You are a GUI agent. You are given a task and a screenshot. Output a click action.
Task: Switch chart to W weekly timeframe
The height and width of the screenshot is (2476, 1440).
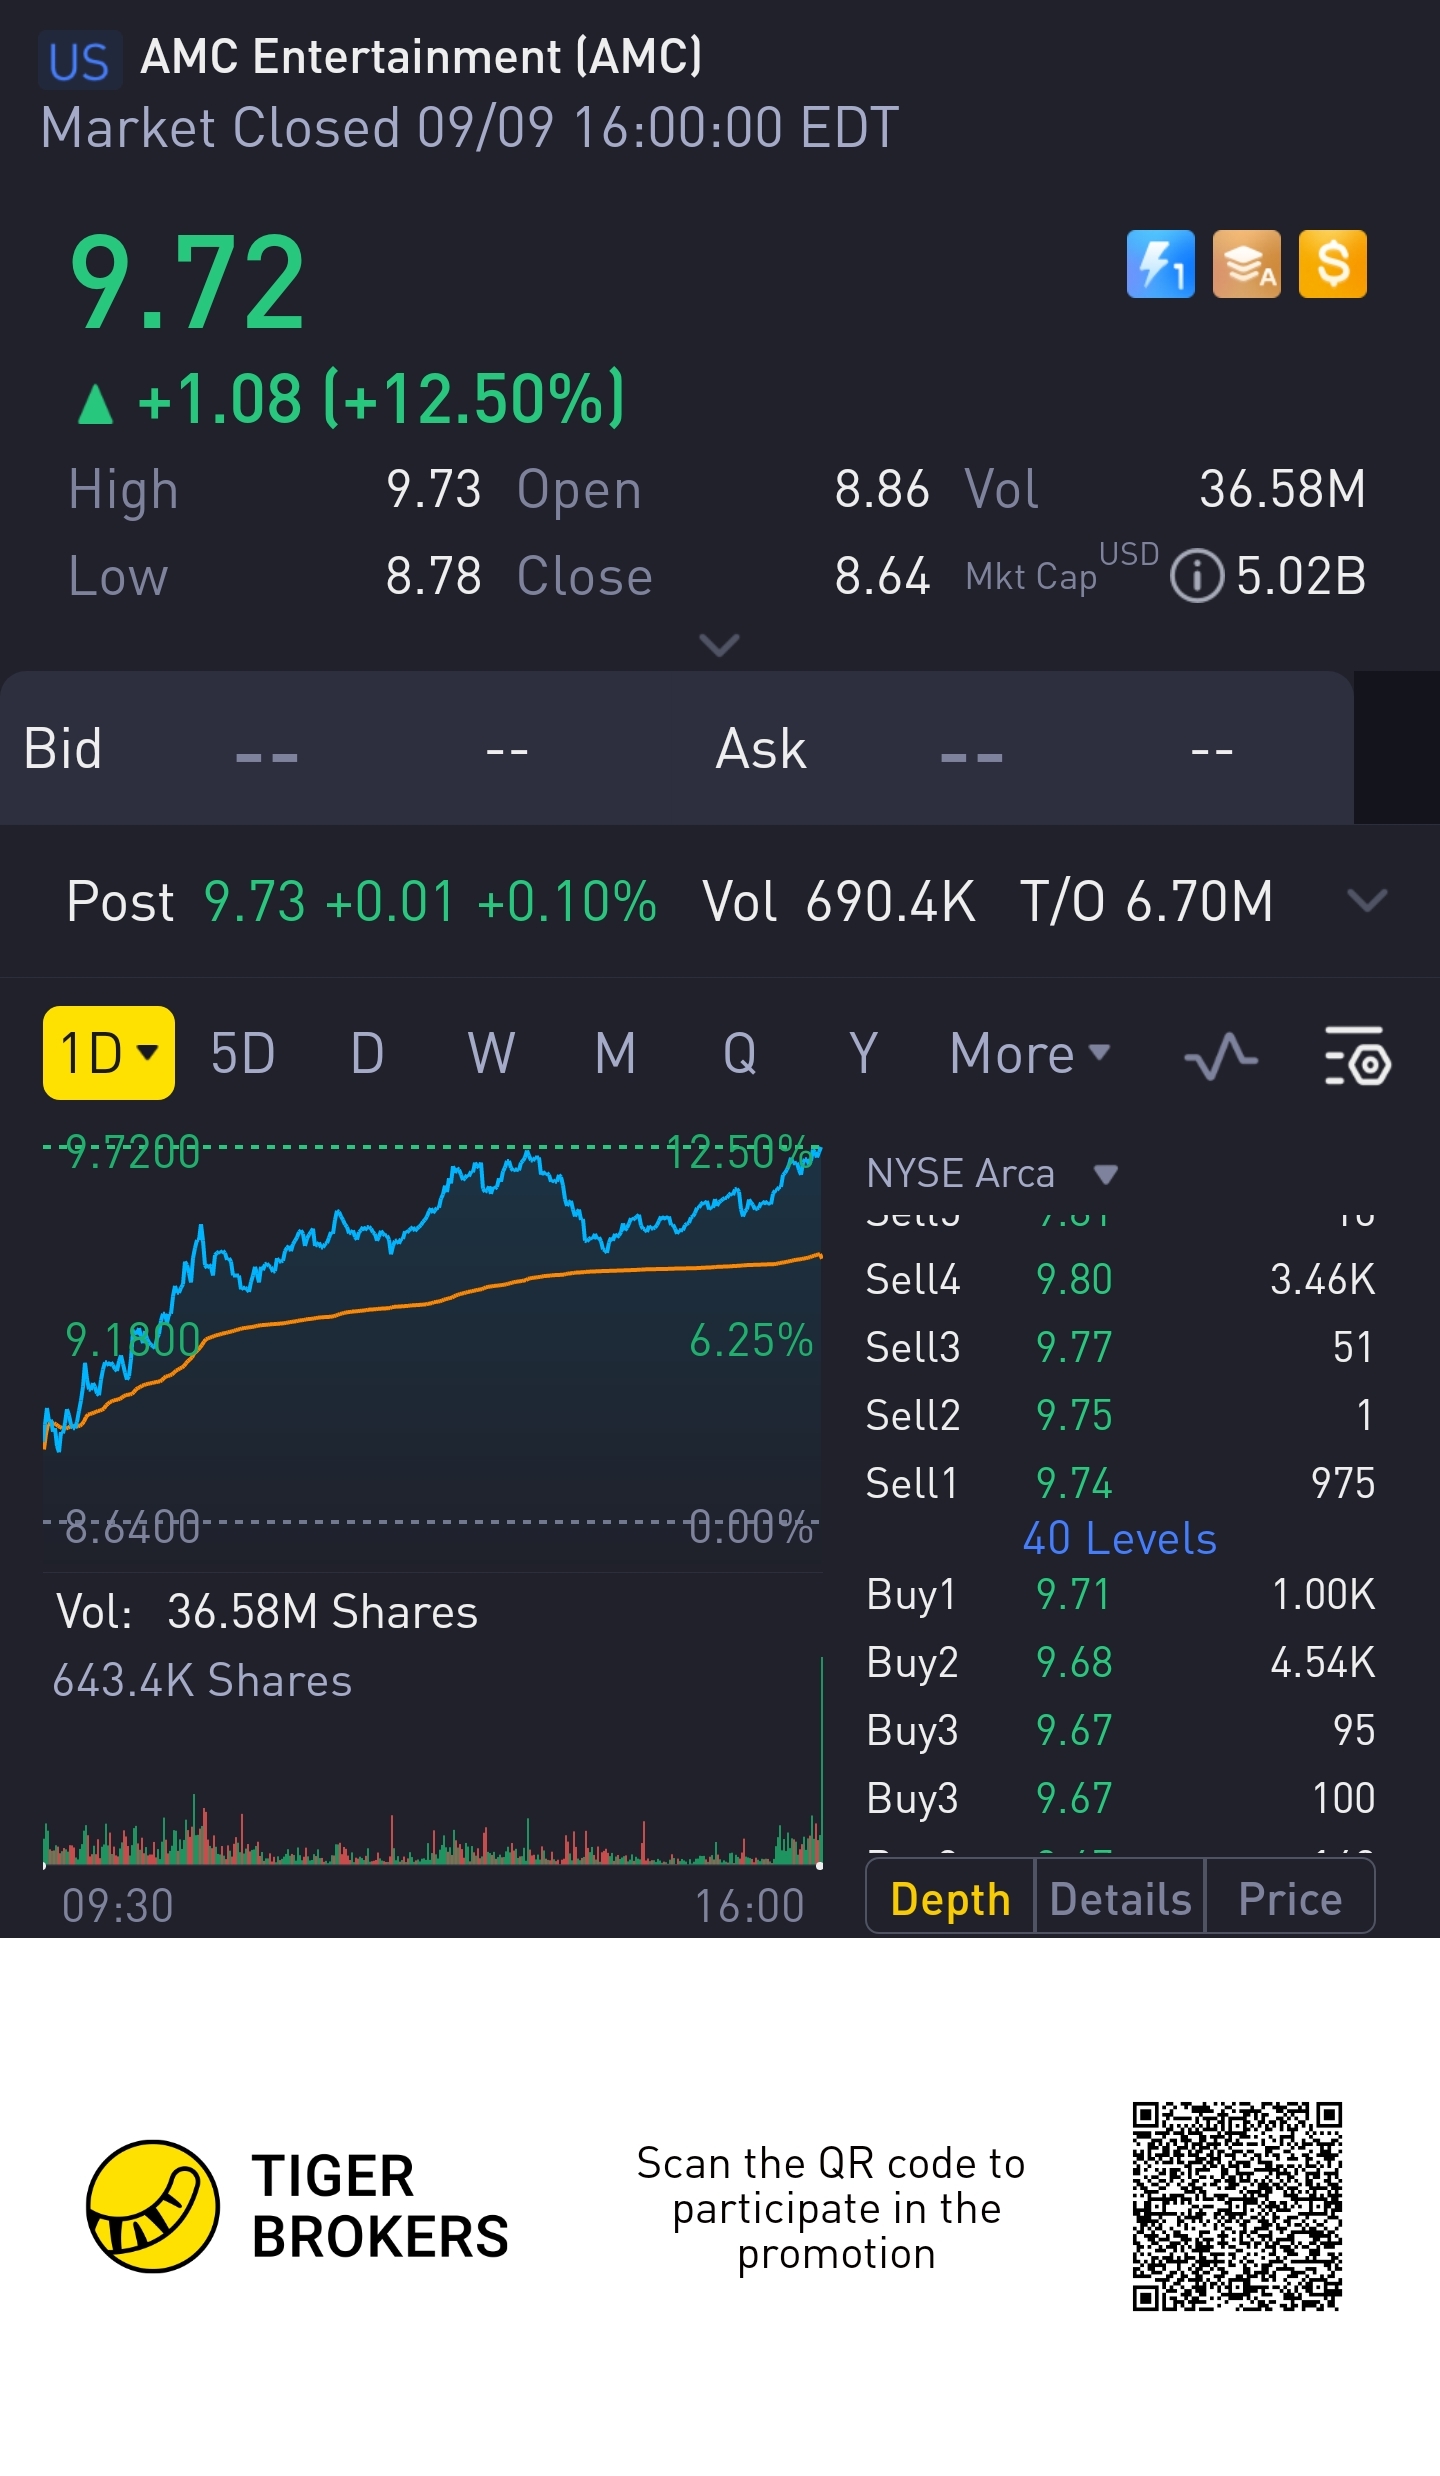point(491,1054)
